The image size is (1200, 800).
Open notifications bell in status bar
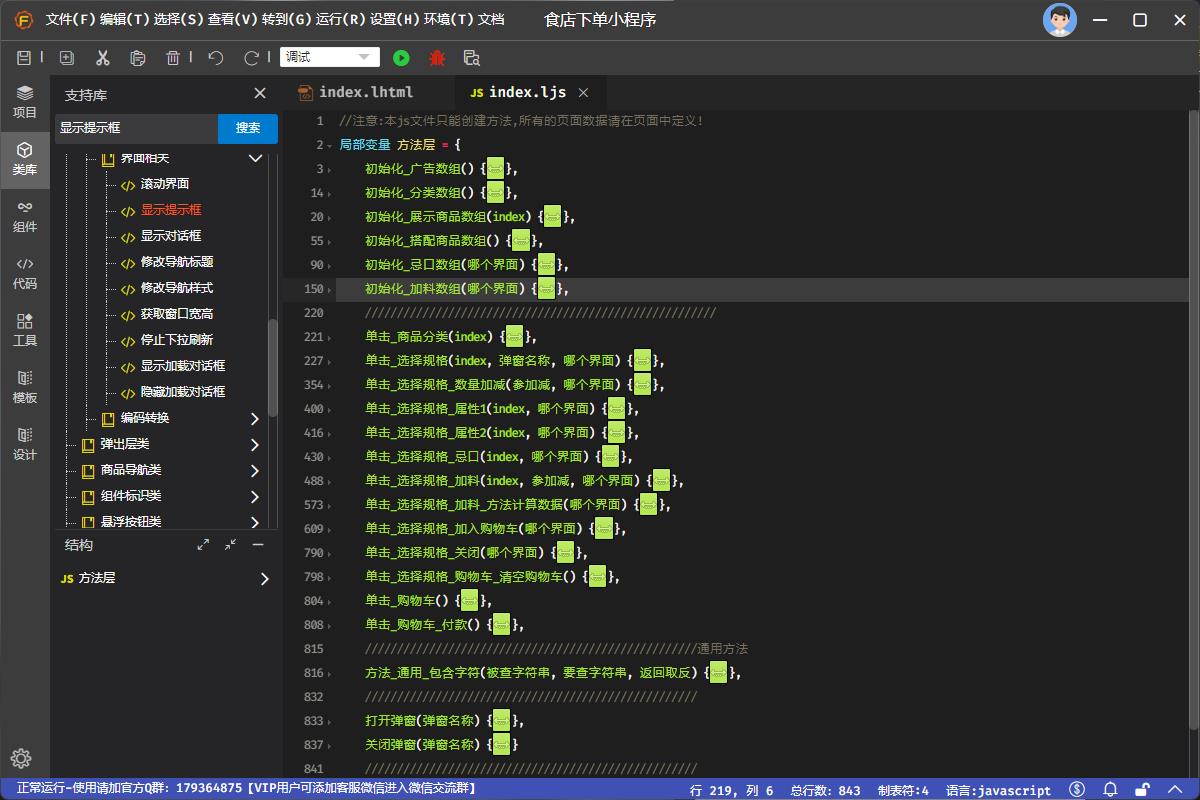1110,789
